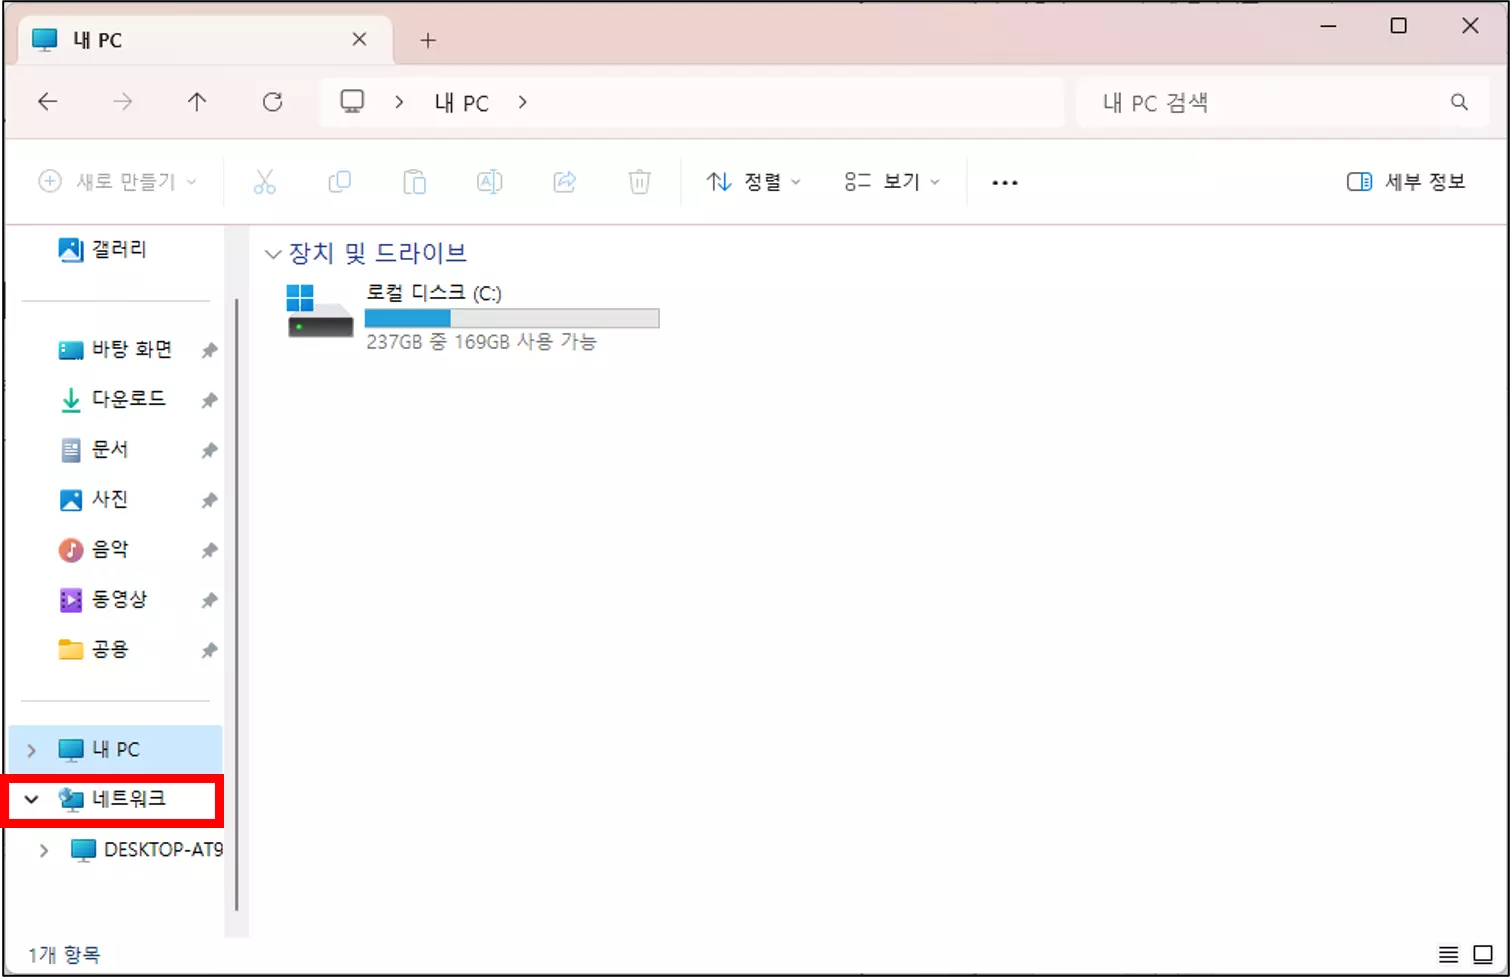1510x977 pixels.
Task: Expand the 내 PC tree node
Action: point(32,750)
